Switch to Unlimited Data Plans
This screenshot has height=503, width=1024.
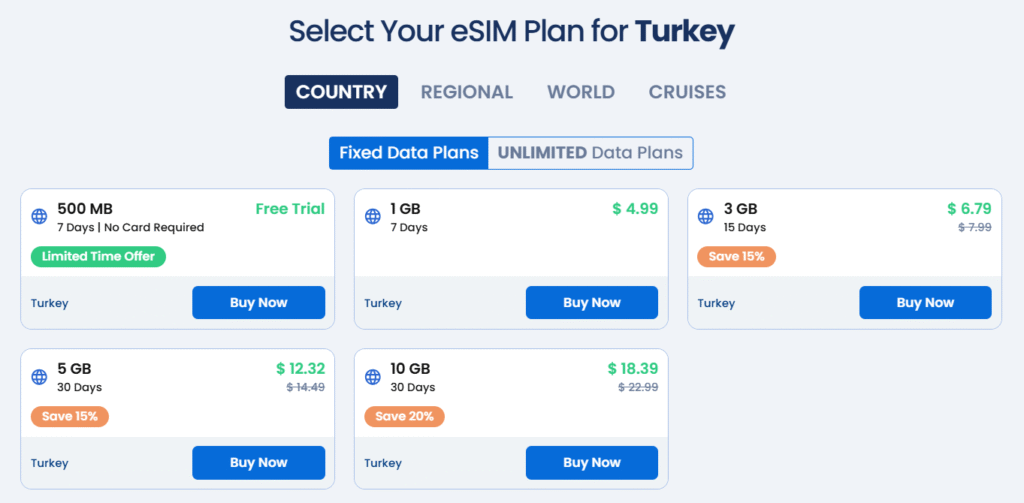(590, 153)
